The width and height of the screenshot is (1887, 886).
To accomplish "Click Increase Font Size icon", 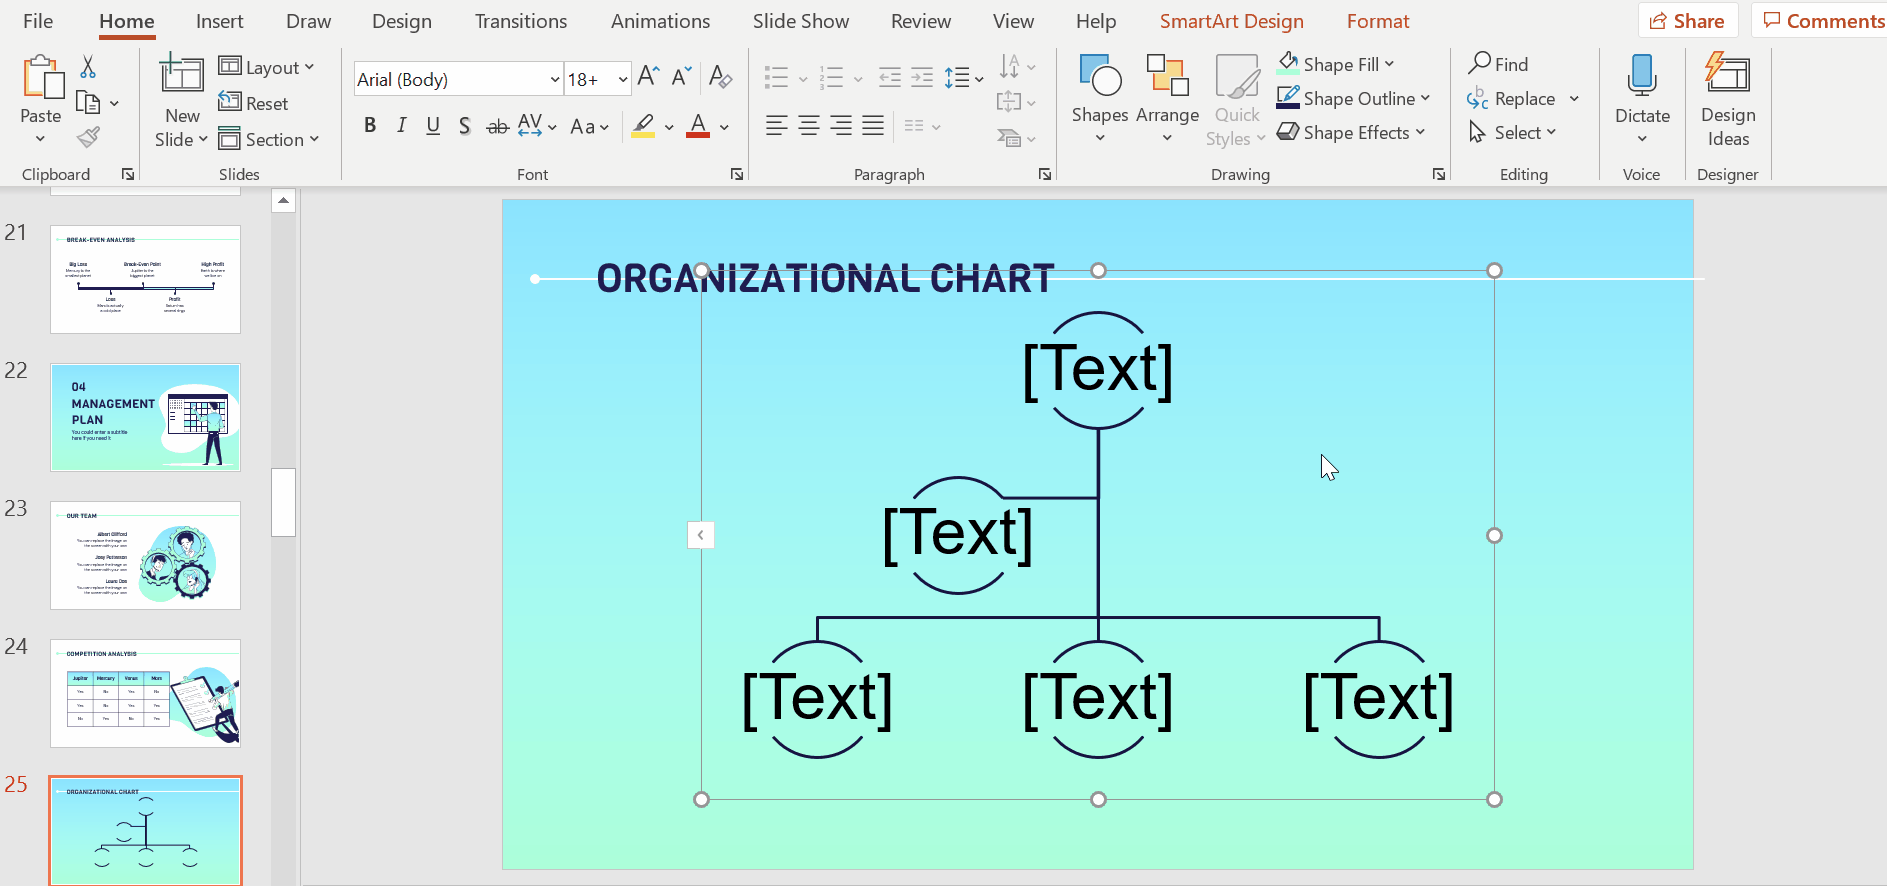I will coord(648,77).
